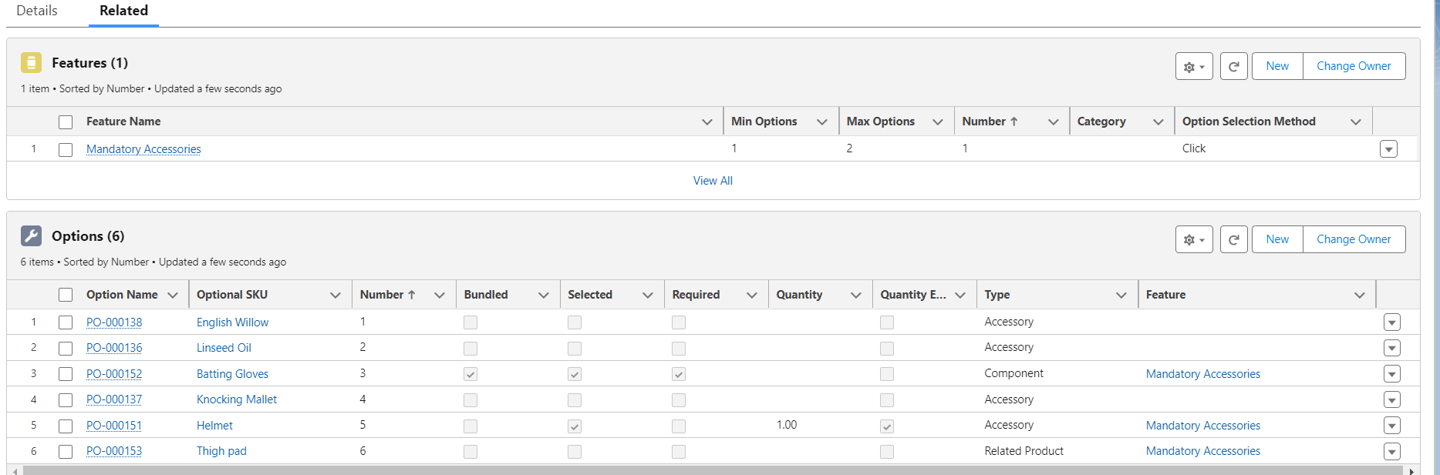
Task: Click New button in Options list
Action: [1277, 240]
